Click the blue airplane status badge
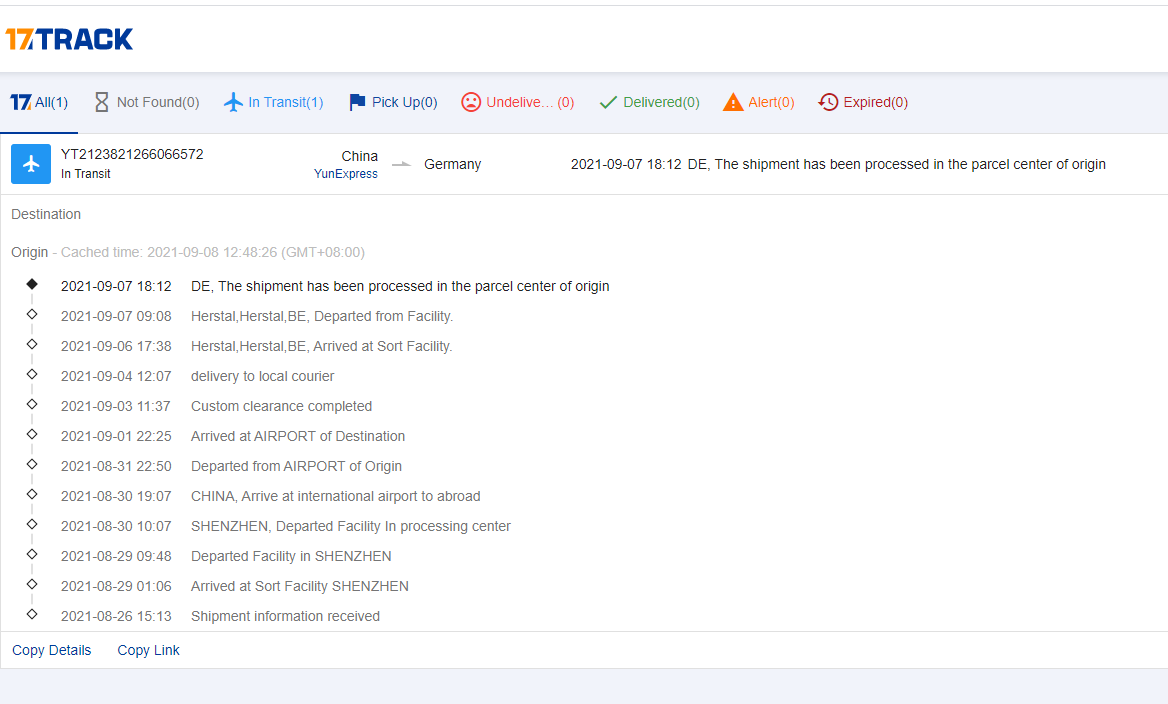 point(31,164)
